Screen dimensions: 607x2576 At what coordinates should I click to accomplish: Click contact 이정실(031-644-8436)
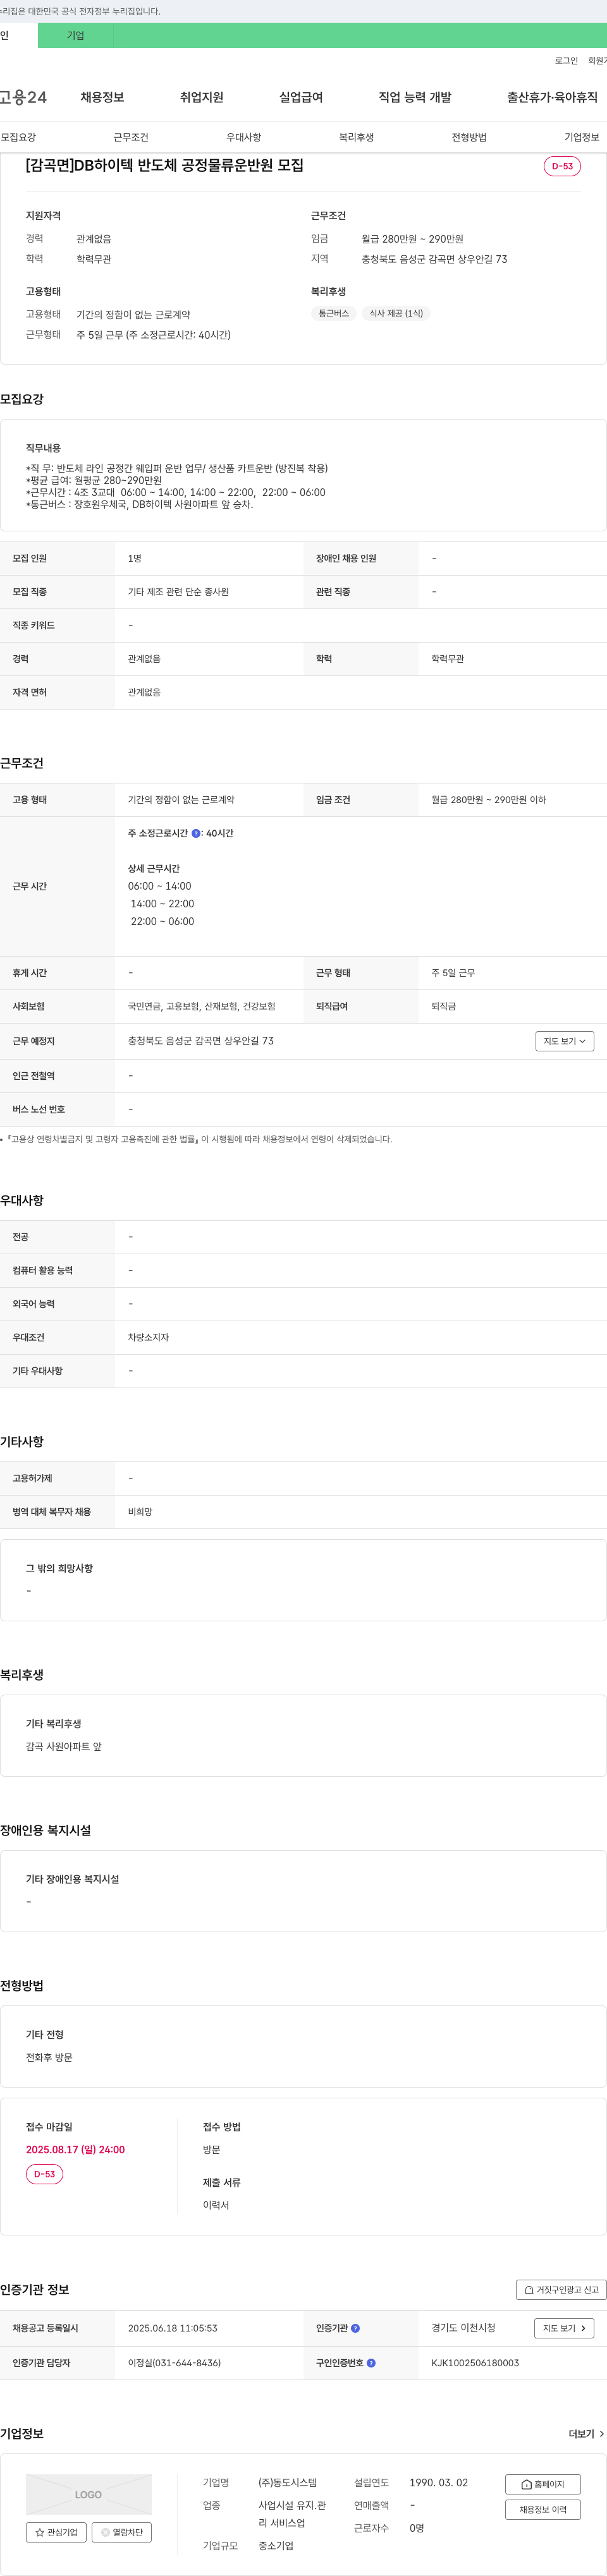pyautogui.click(x=174, y=2363)
